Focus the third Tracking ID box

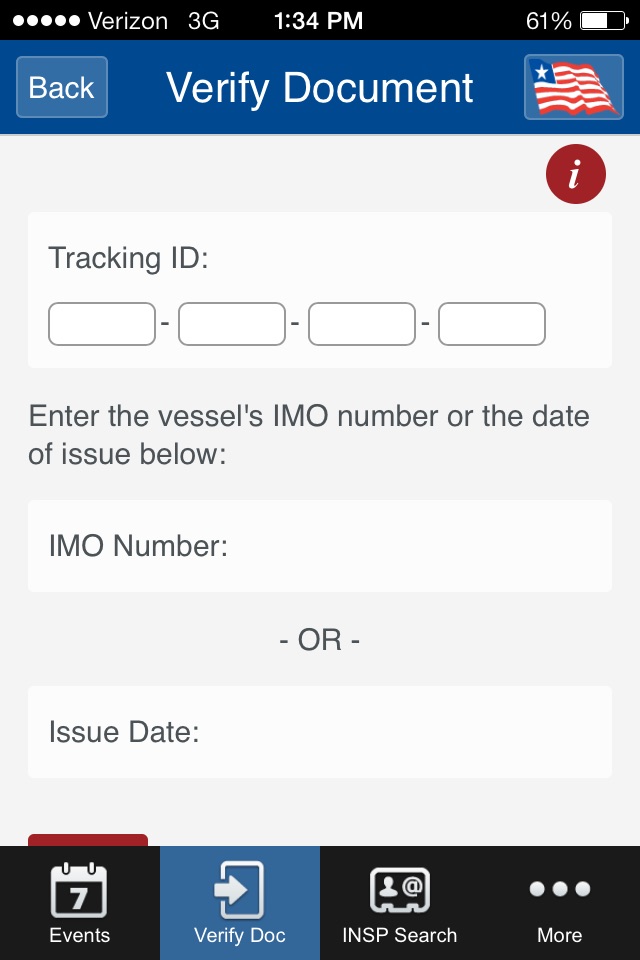(x=362, y=324)
